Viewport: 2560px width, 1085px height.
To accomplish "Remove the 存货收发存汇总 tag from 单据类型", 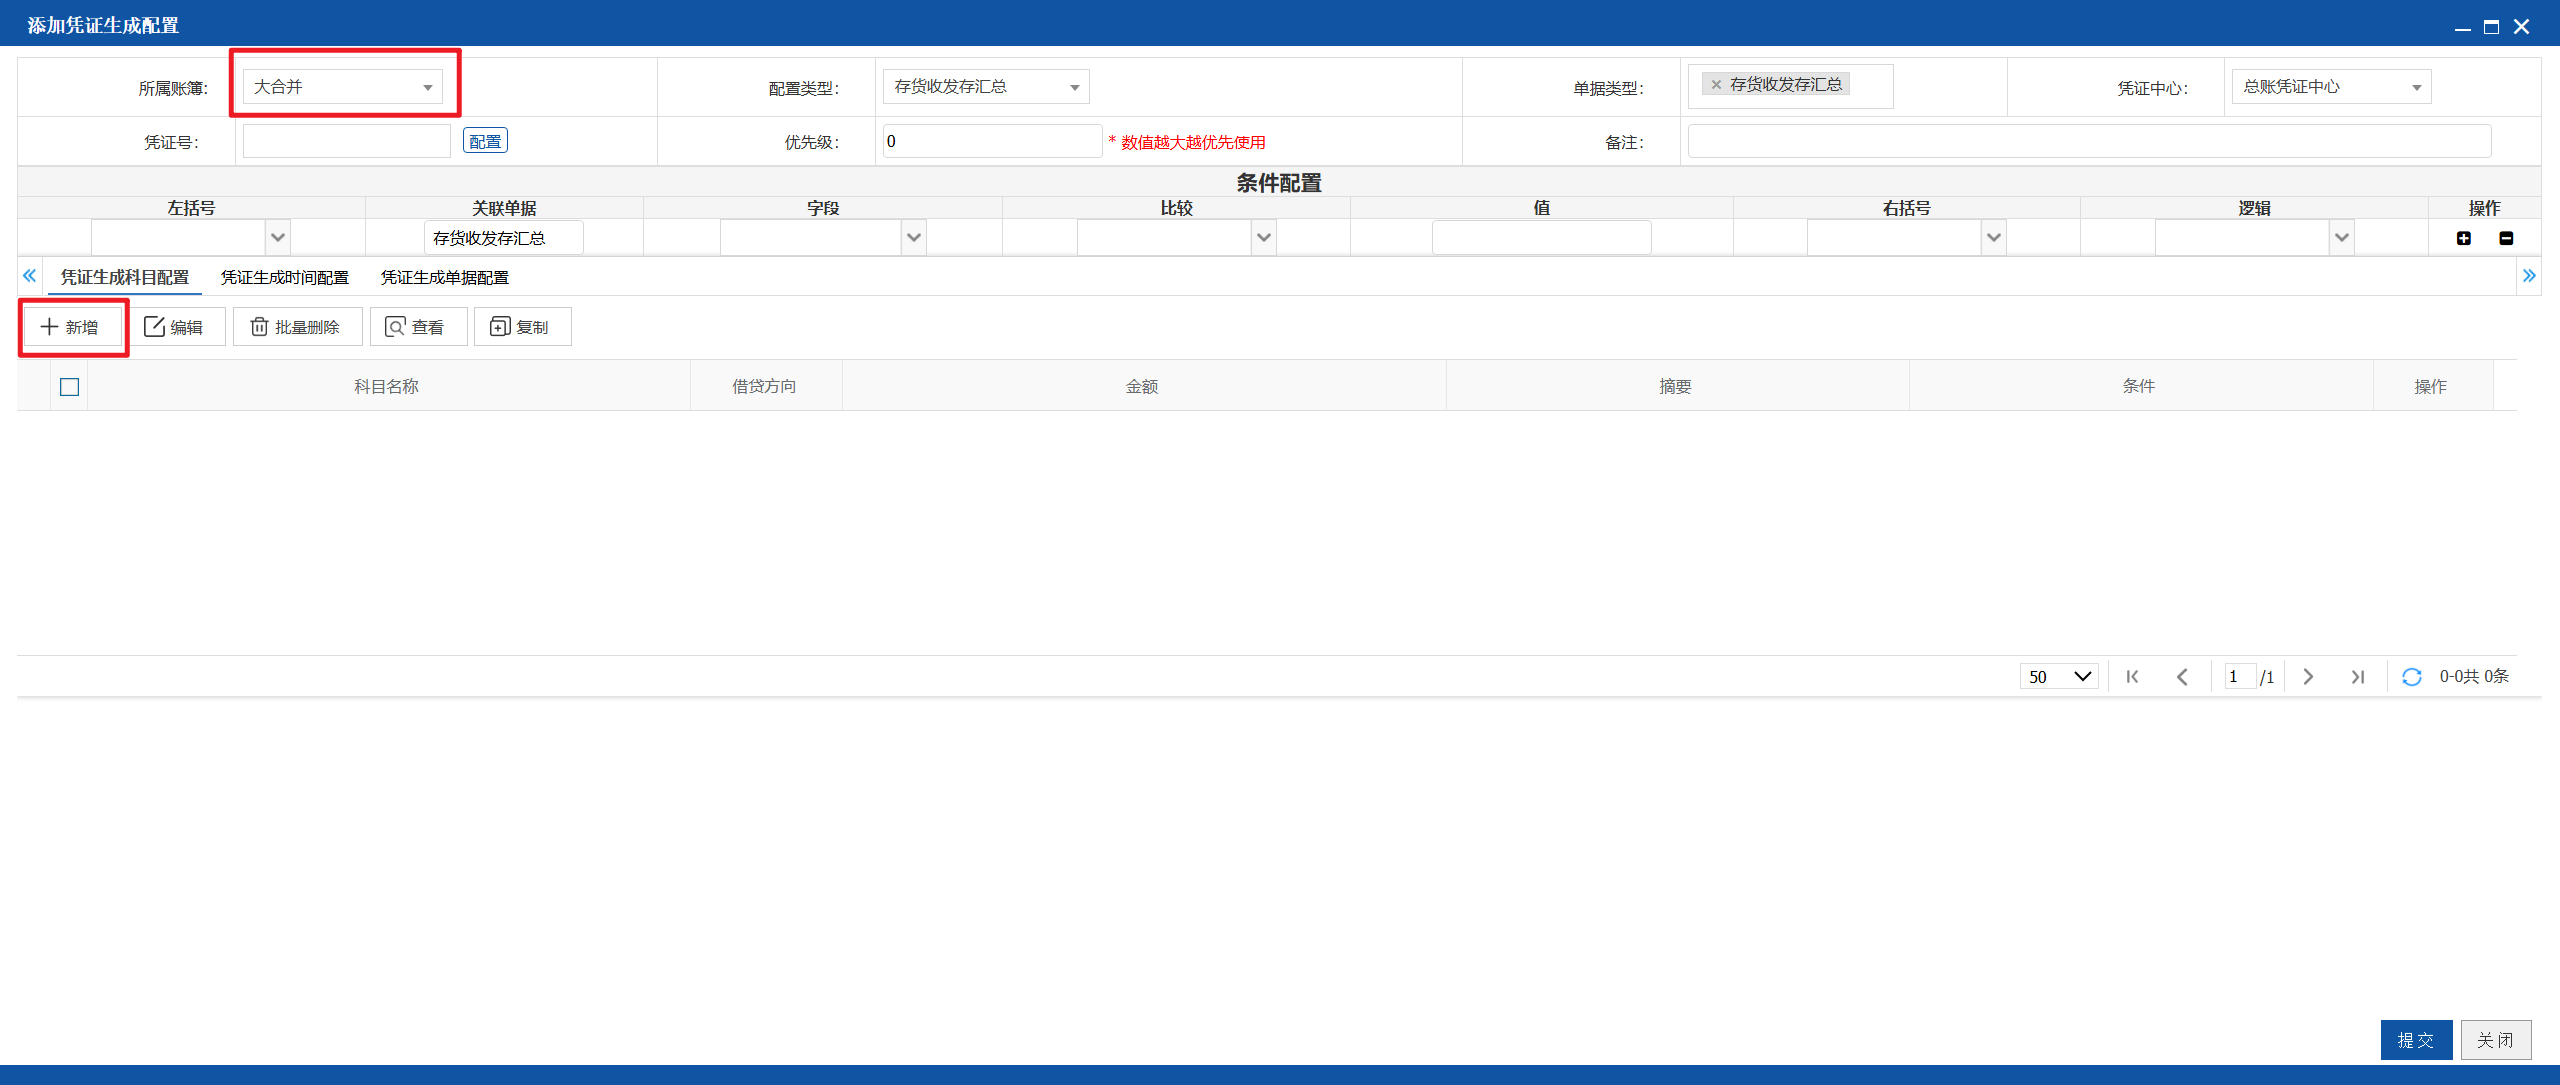I will [1716, 85].
